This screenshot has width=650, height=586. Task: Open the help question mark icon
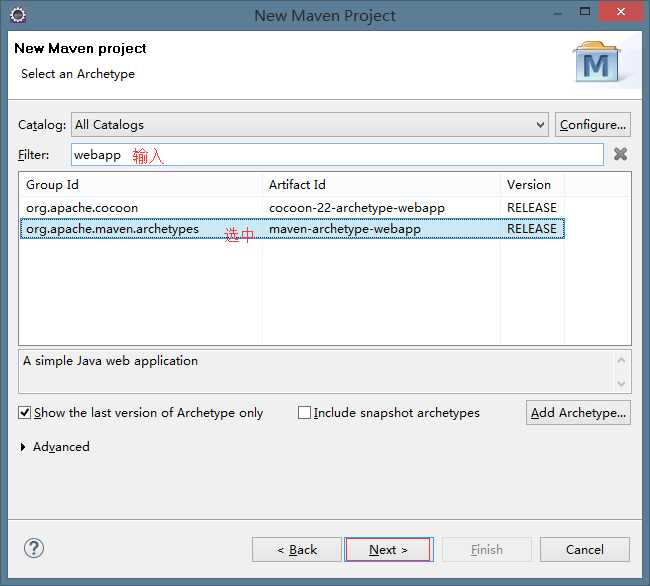pyautogui.click(x=34, y=548)
